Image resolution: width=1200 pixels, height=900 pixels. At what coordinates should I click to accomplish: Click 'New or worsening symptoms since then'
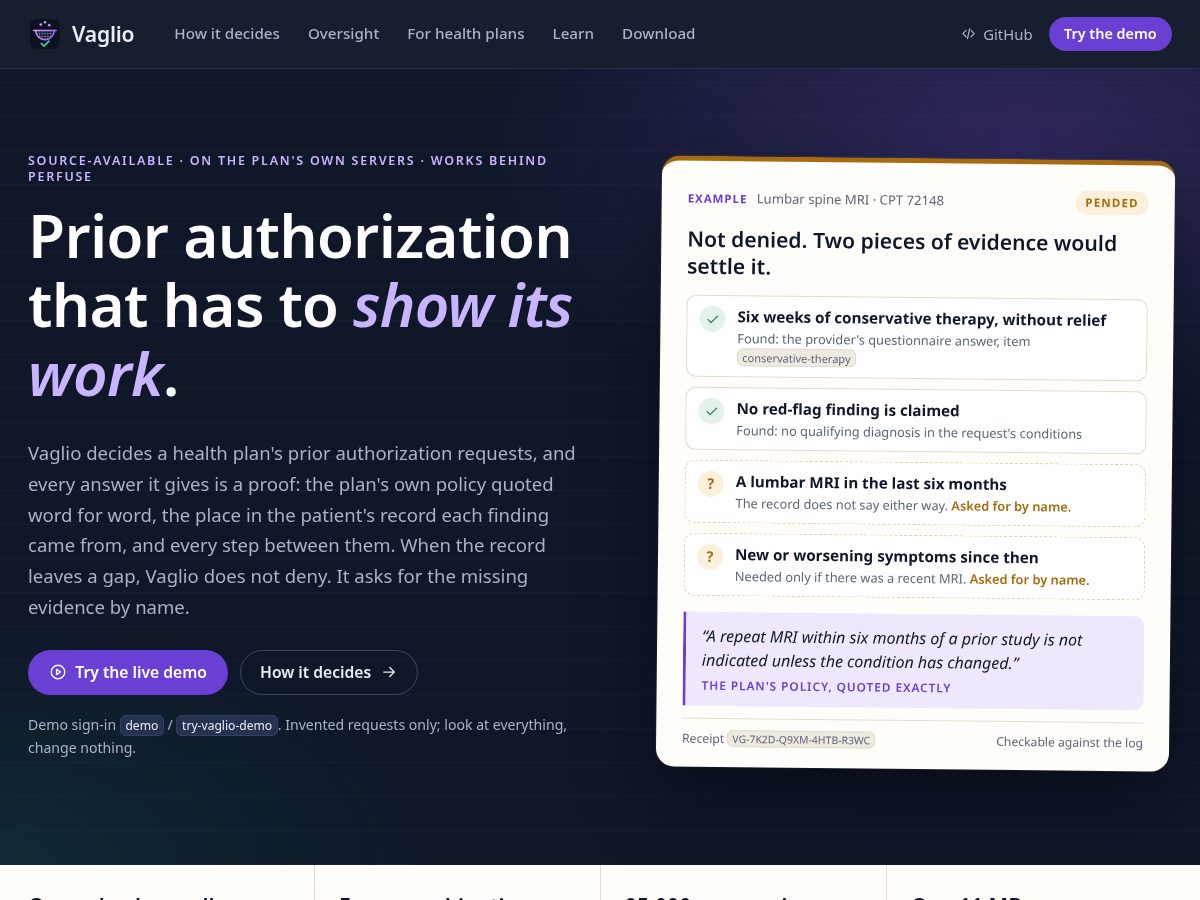(887, 556)
